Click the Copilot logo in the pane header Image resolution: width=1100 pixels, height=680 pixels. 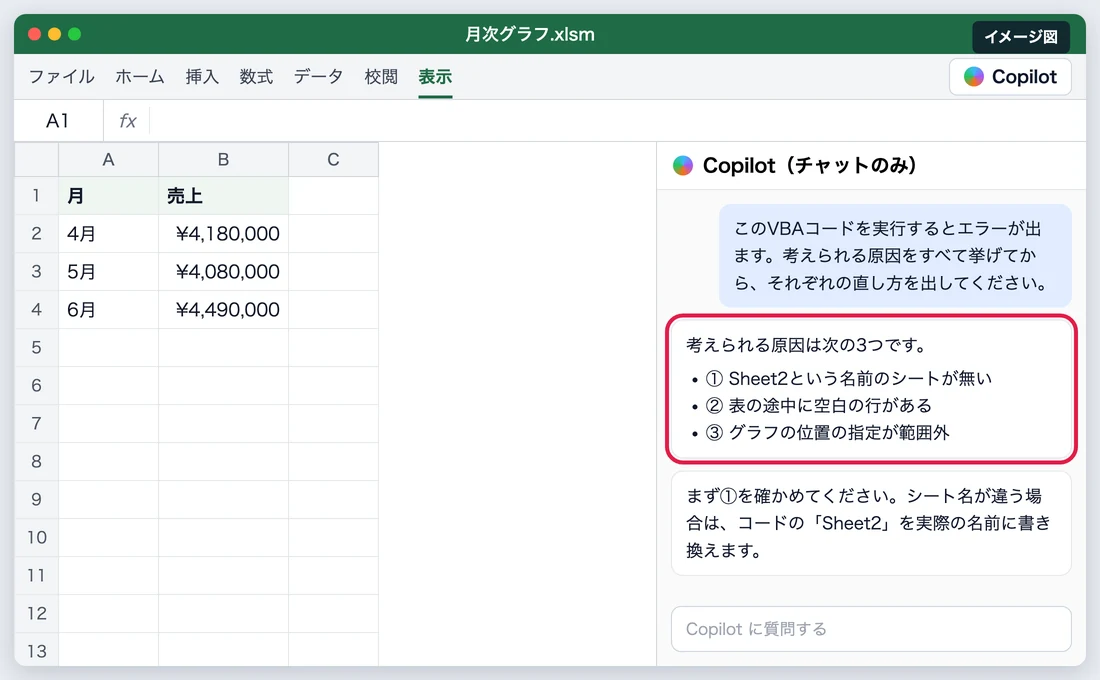[683, 166]
